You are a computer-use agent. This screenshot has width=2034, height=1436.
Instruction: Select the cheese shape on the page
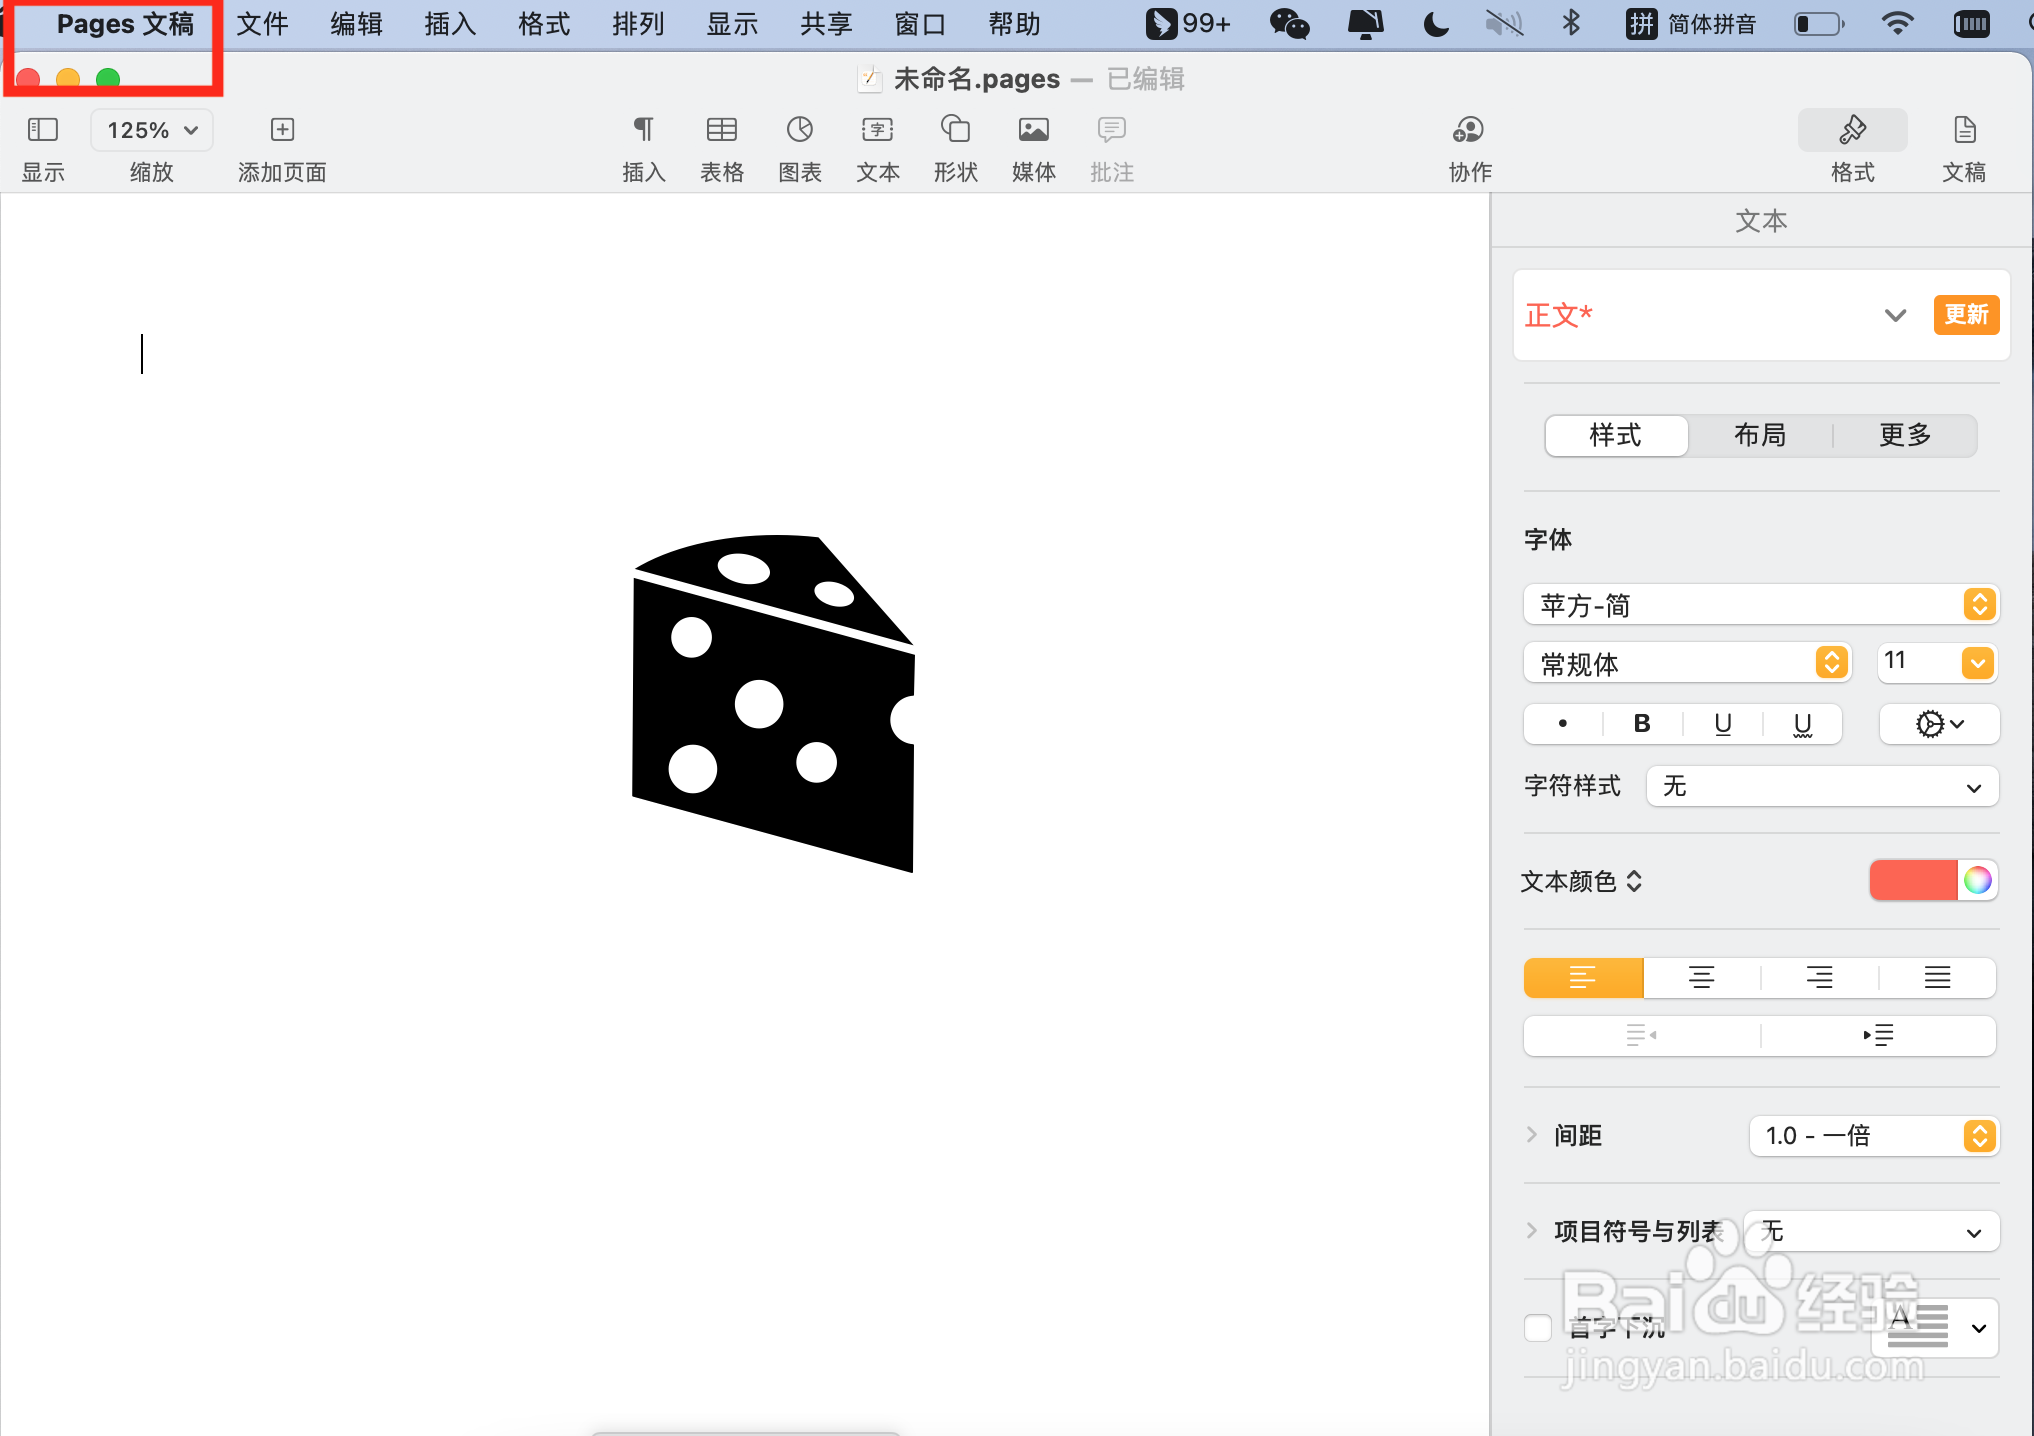coord(773,703)
